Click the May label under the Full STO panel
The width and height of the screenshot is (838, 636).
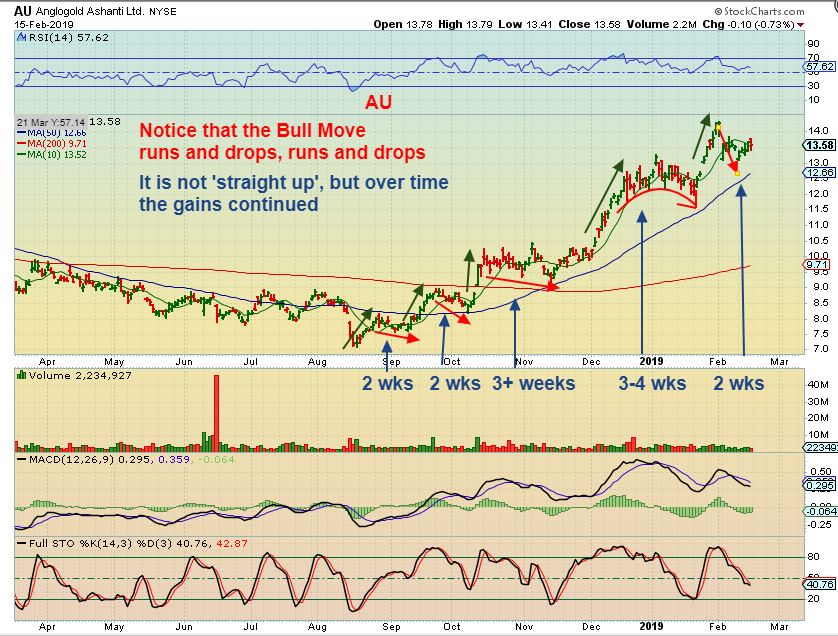pyautogui.click(x=114, y=626)
